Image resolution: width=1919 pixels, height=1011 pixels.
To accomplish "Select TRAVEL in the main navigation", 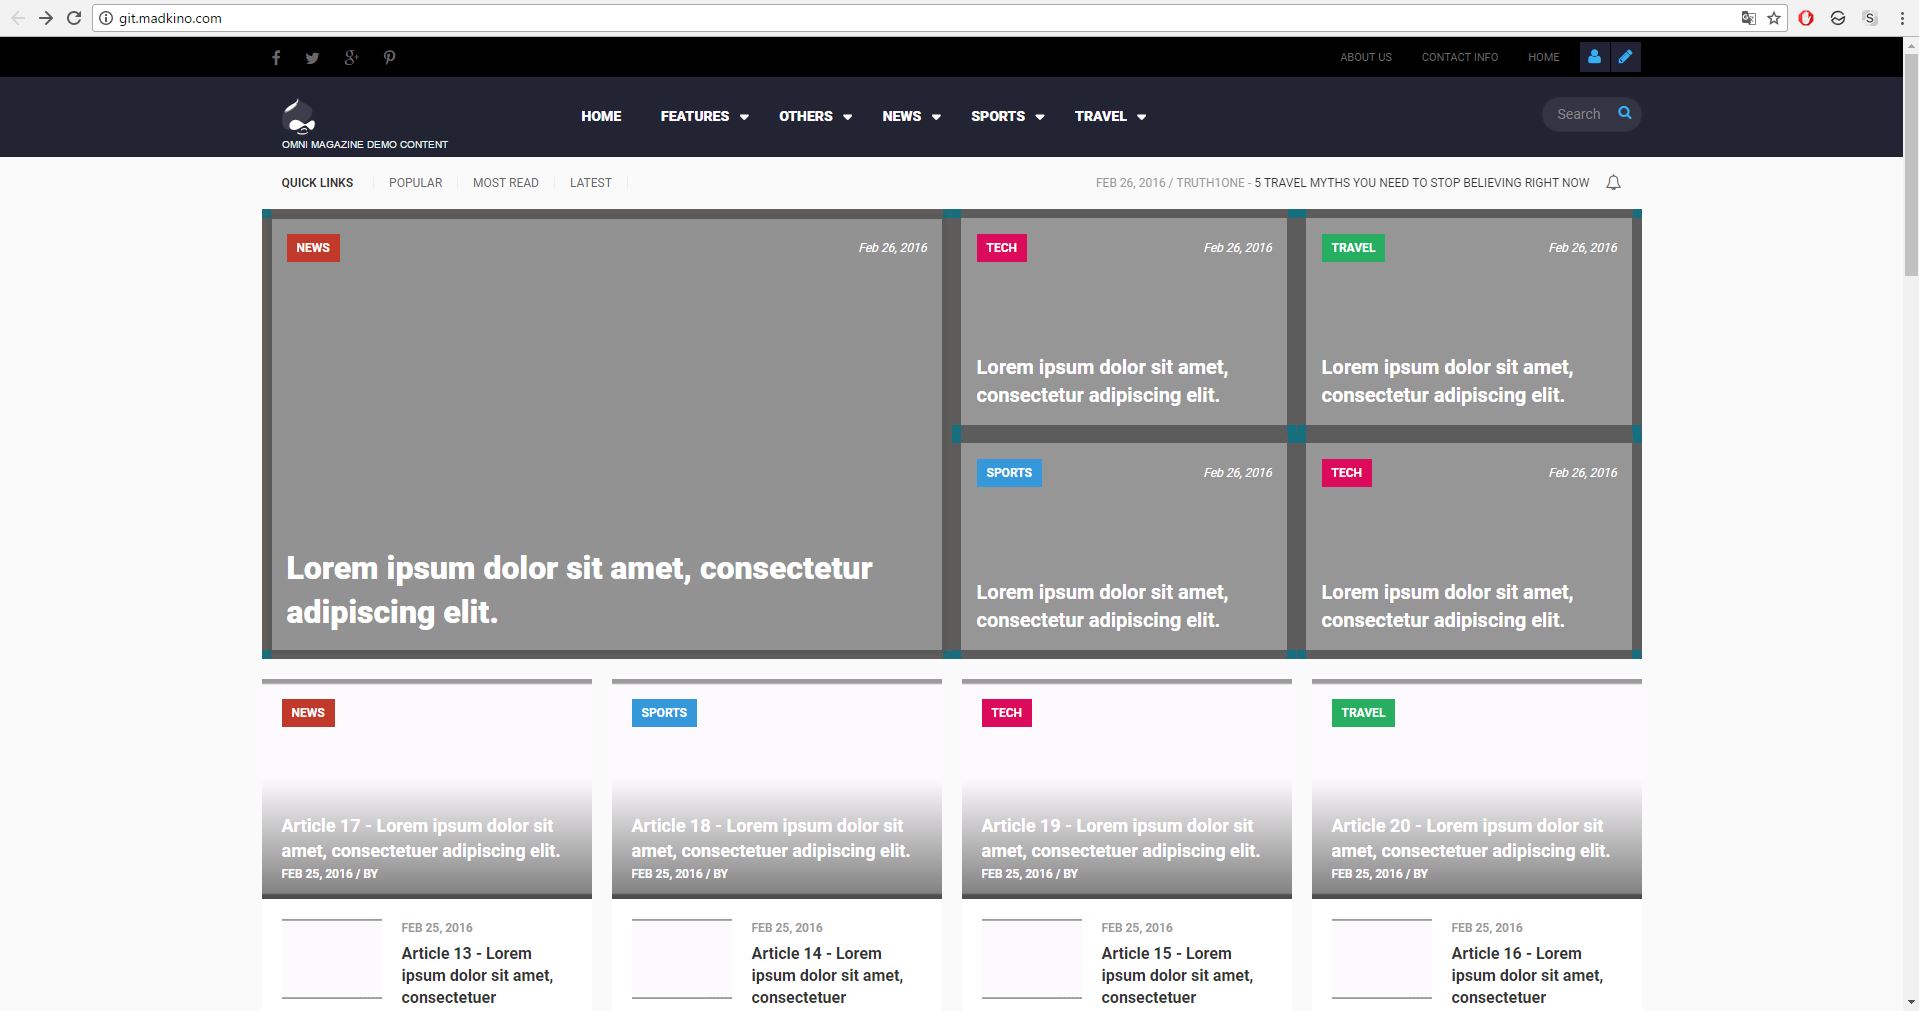I will coord(1101,116).
